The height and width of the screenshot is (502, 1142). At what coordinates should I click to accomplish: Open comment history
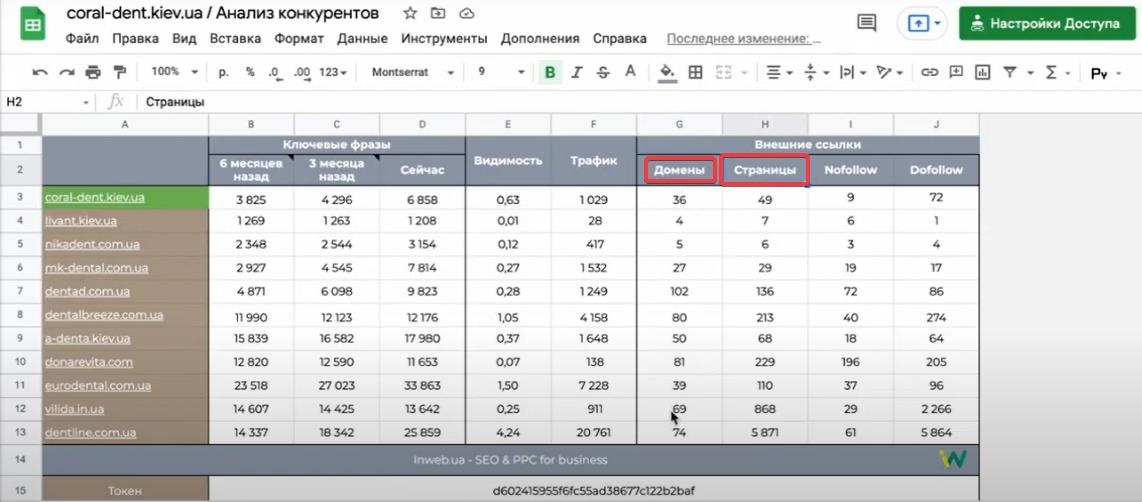(x=866, y=23)
